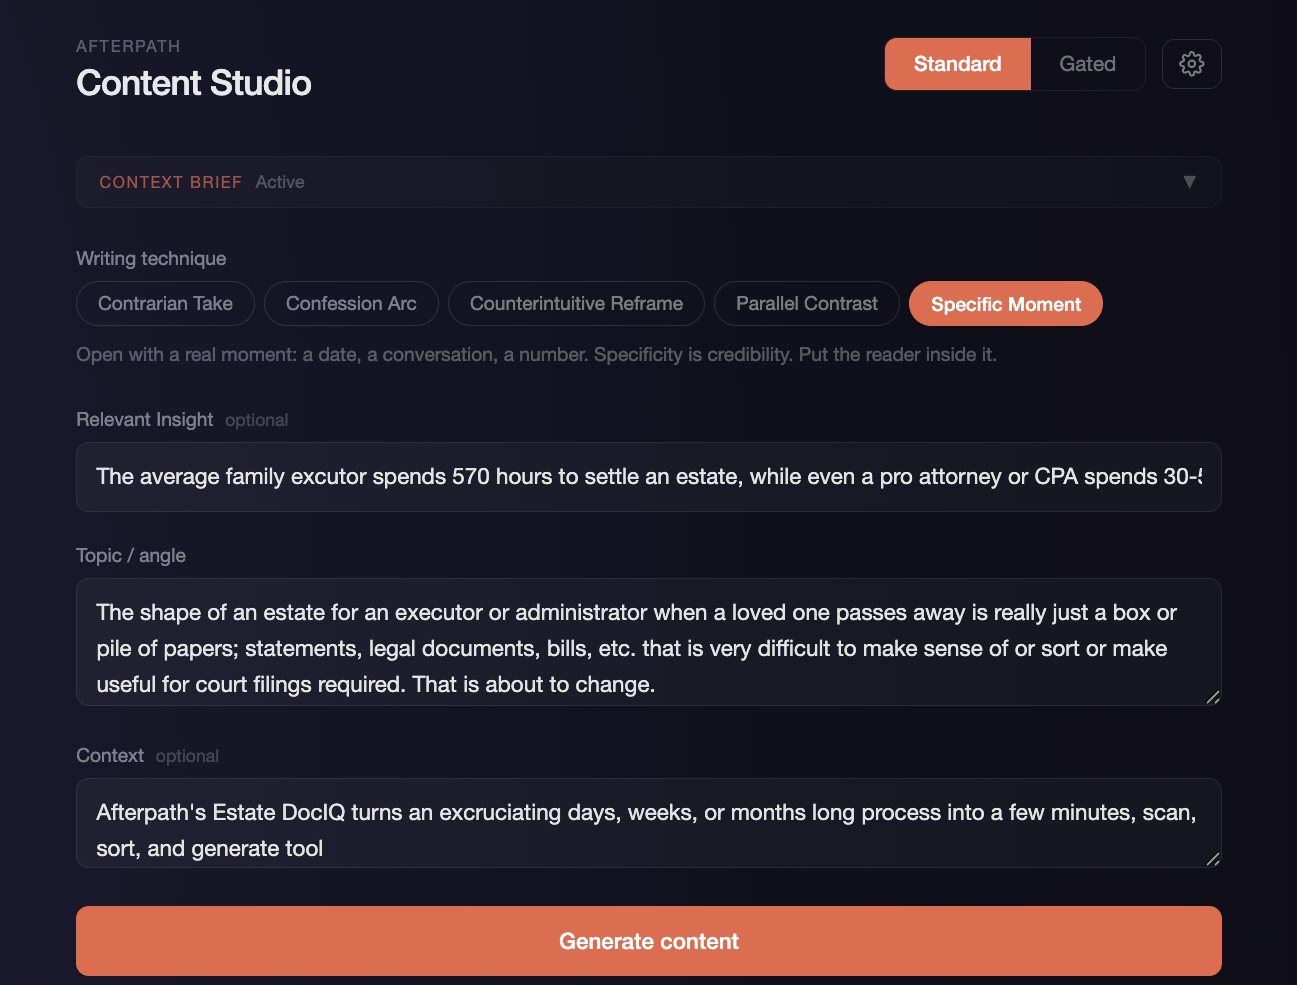Viewport: 1297px width, 985px height.
Task: Click the Active status text
Action: point(280,182)
